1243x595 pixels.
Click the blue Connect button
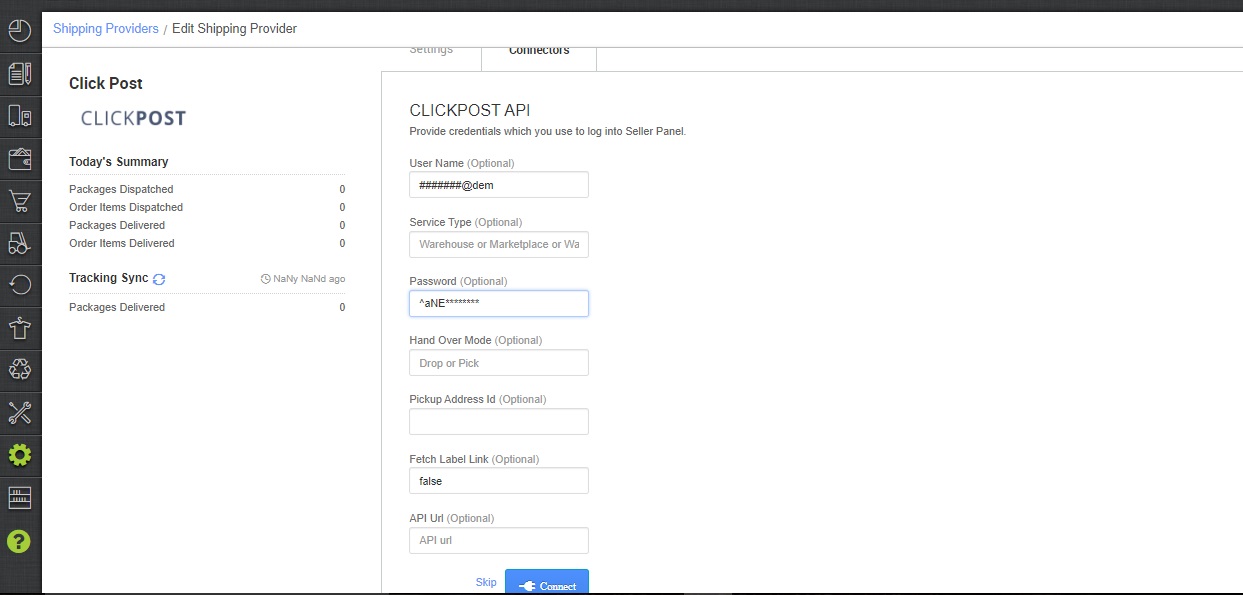tap(547, 582)
